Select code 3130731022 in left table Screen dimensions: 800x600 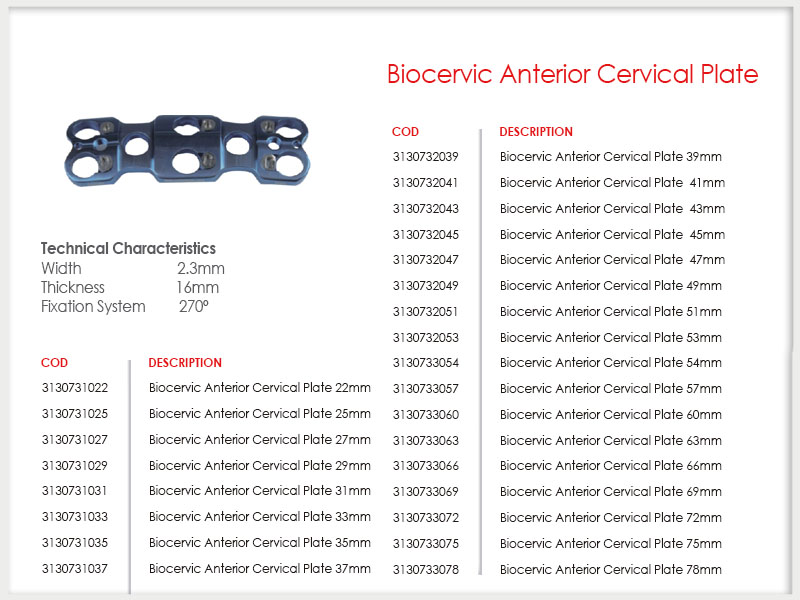tap(75, 388)
